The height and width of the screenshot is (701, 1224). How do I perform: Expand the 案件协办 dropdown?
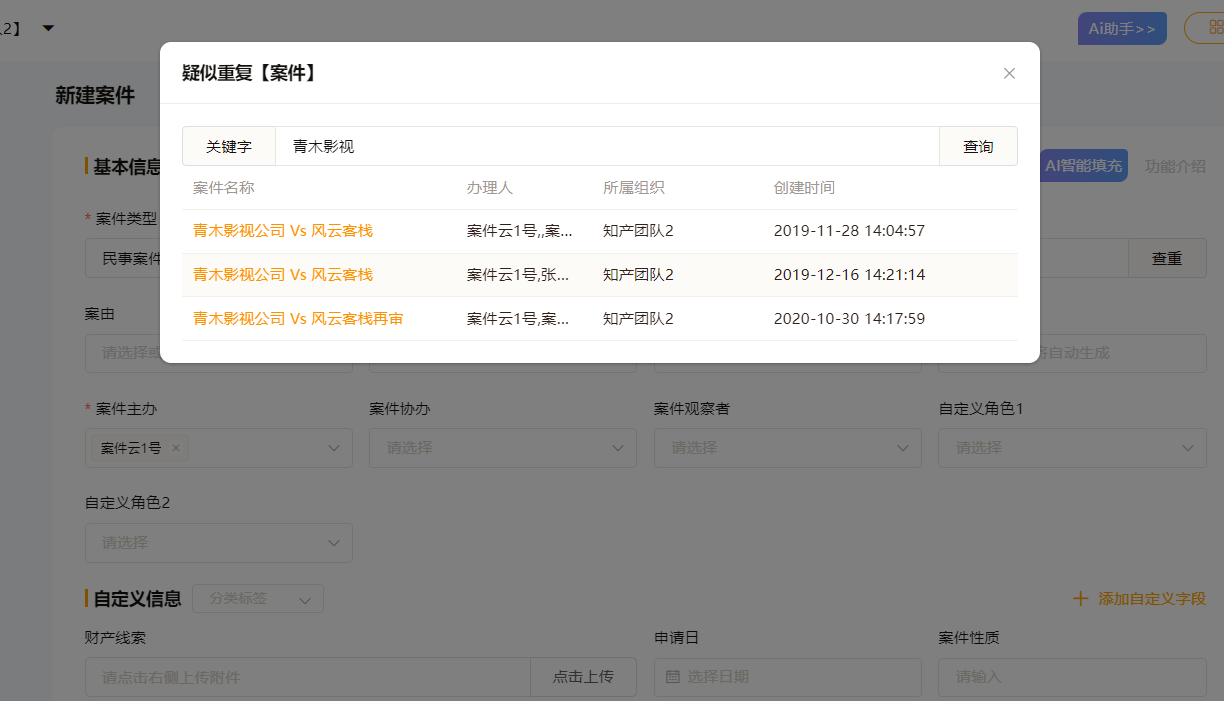pos(618,448)
